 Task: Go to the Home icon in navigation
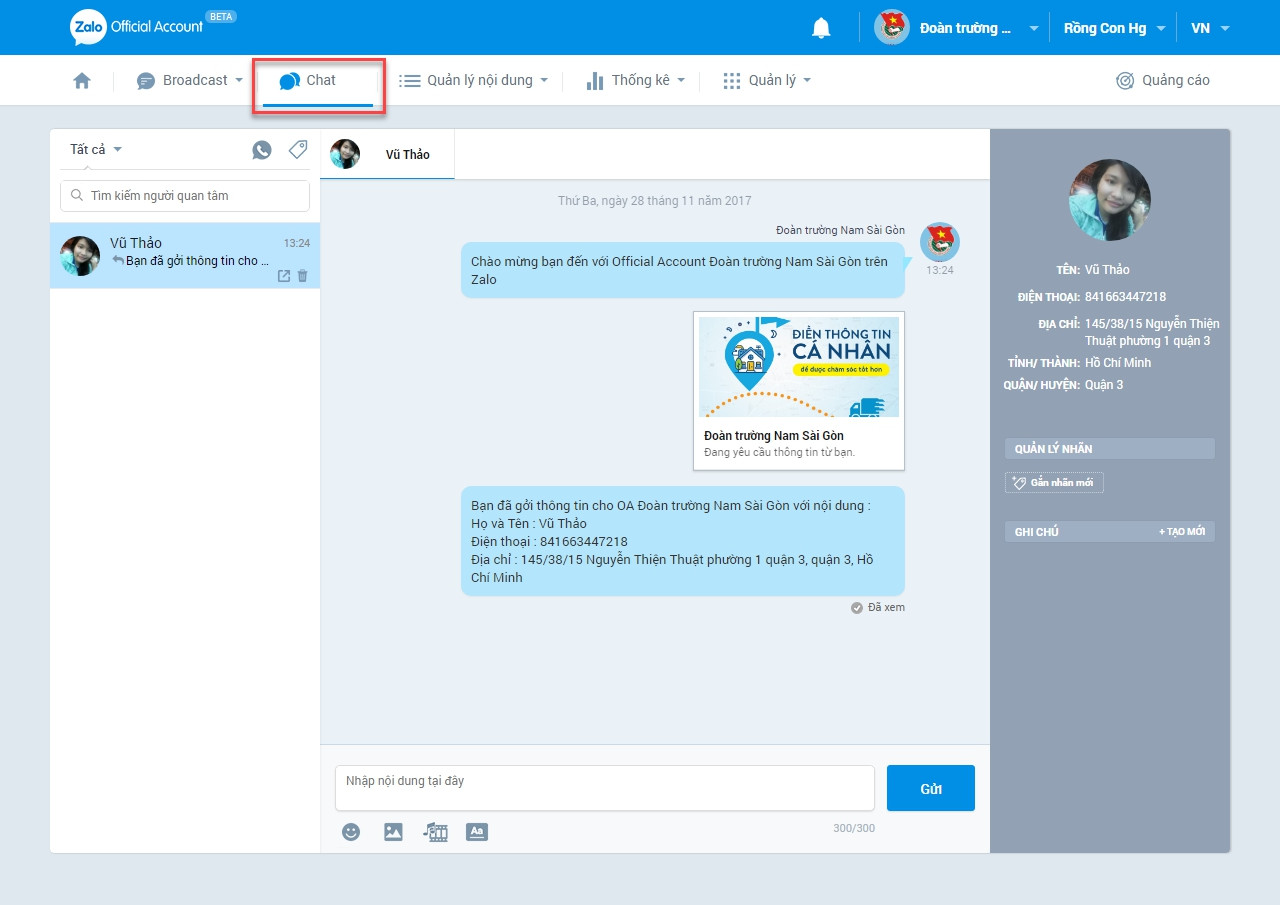point(82,81)
